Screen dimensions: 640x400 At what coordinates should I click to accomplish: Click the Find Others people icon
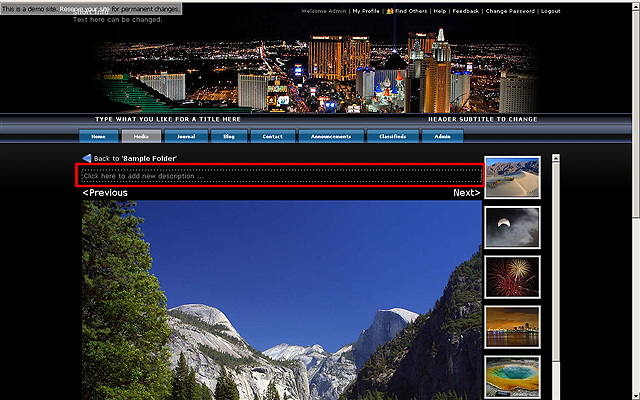point(389,11)
